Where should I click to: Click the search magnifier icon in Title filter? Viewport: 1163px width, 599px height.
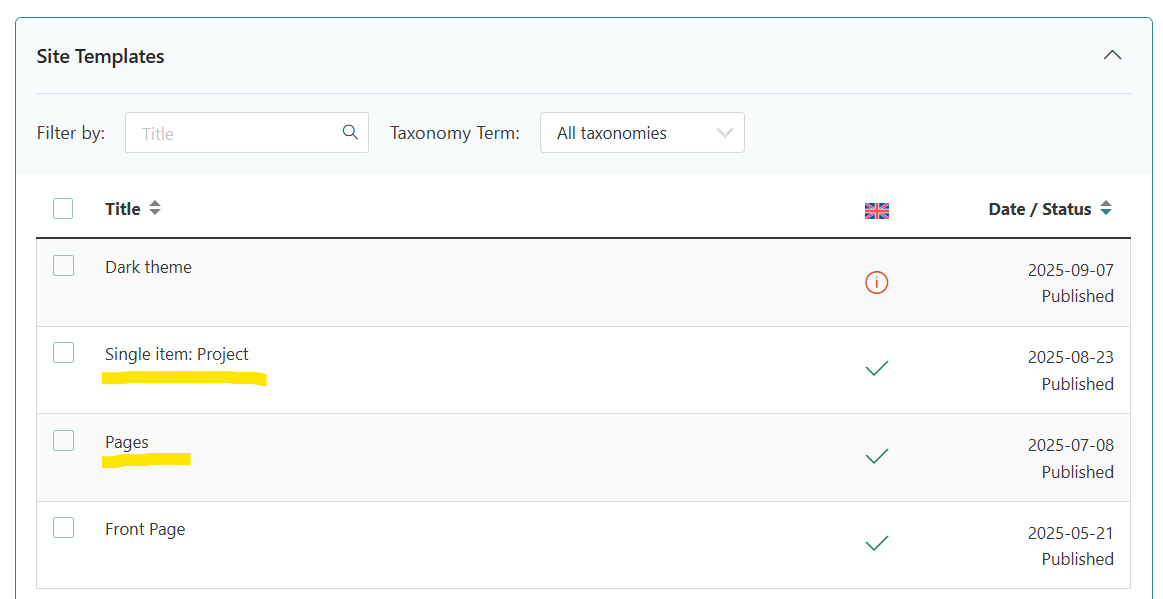pos(350,132)
